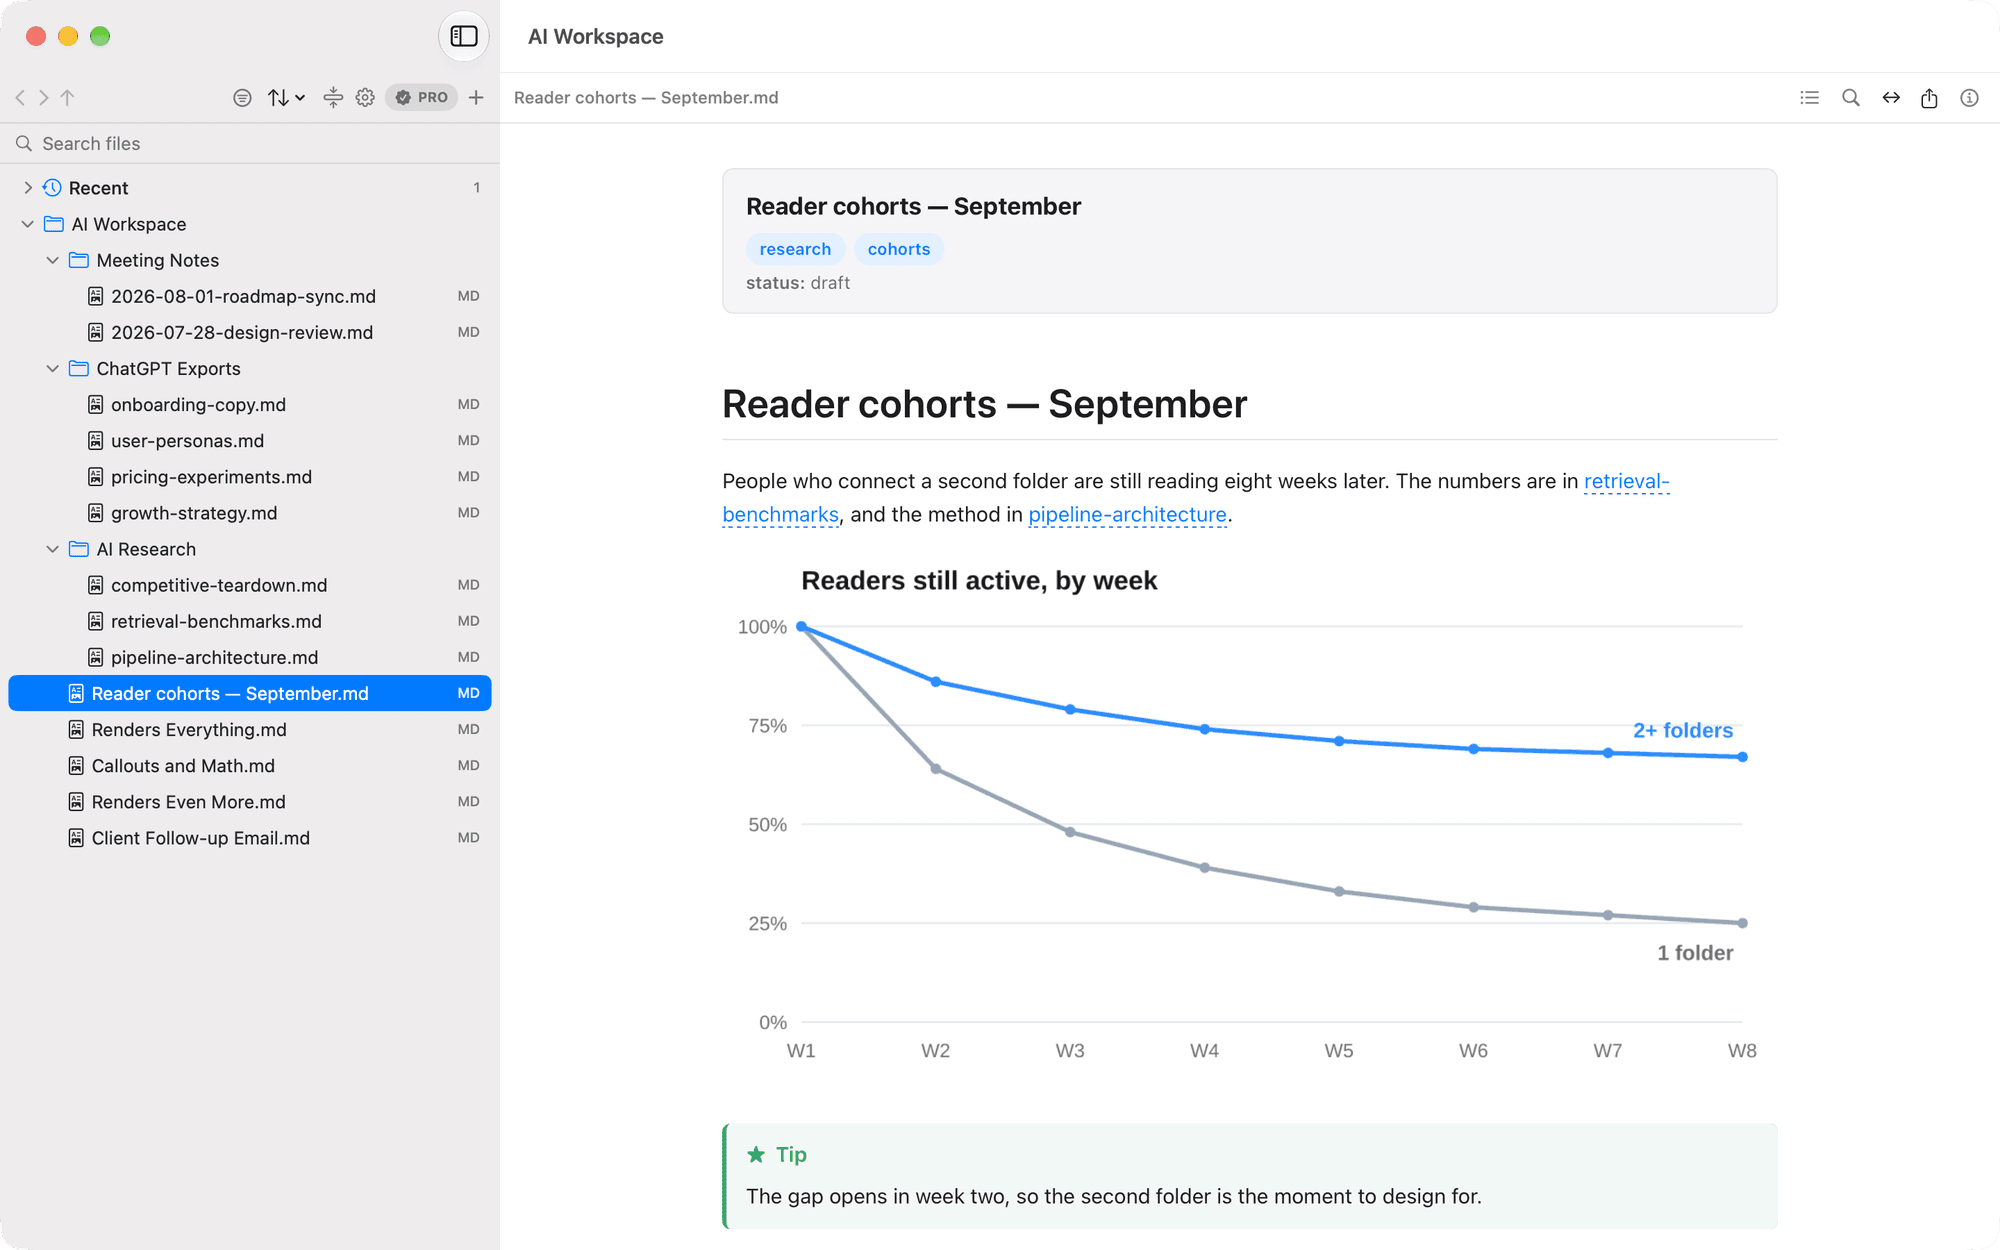Click the PRO badge button
The image size is (2000, 1250).
(422, 98)
